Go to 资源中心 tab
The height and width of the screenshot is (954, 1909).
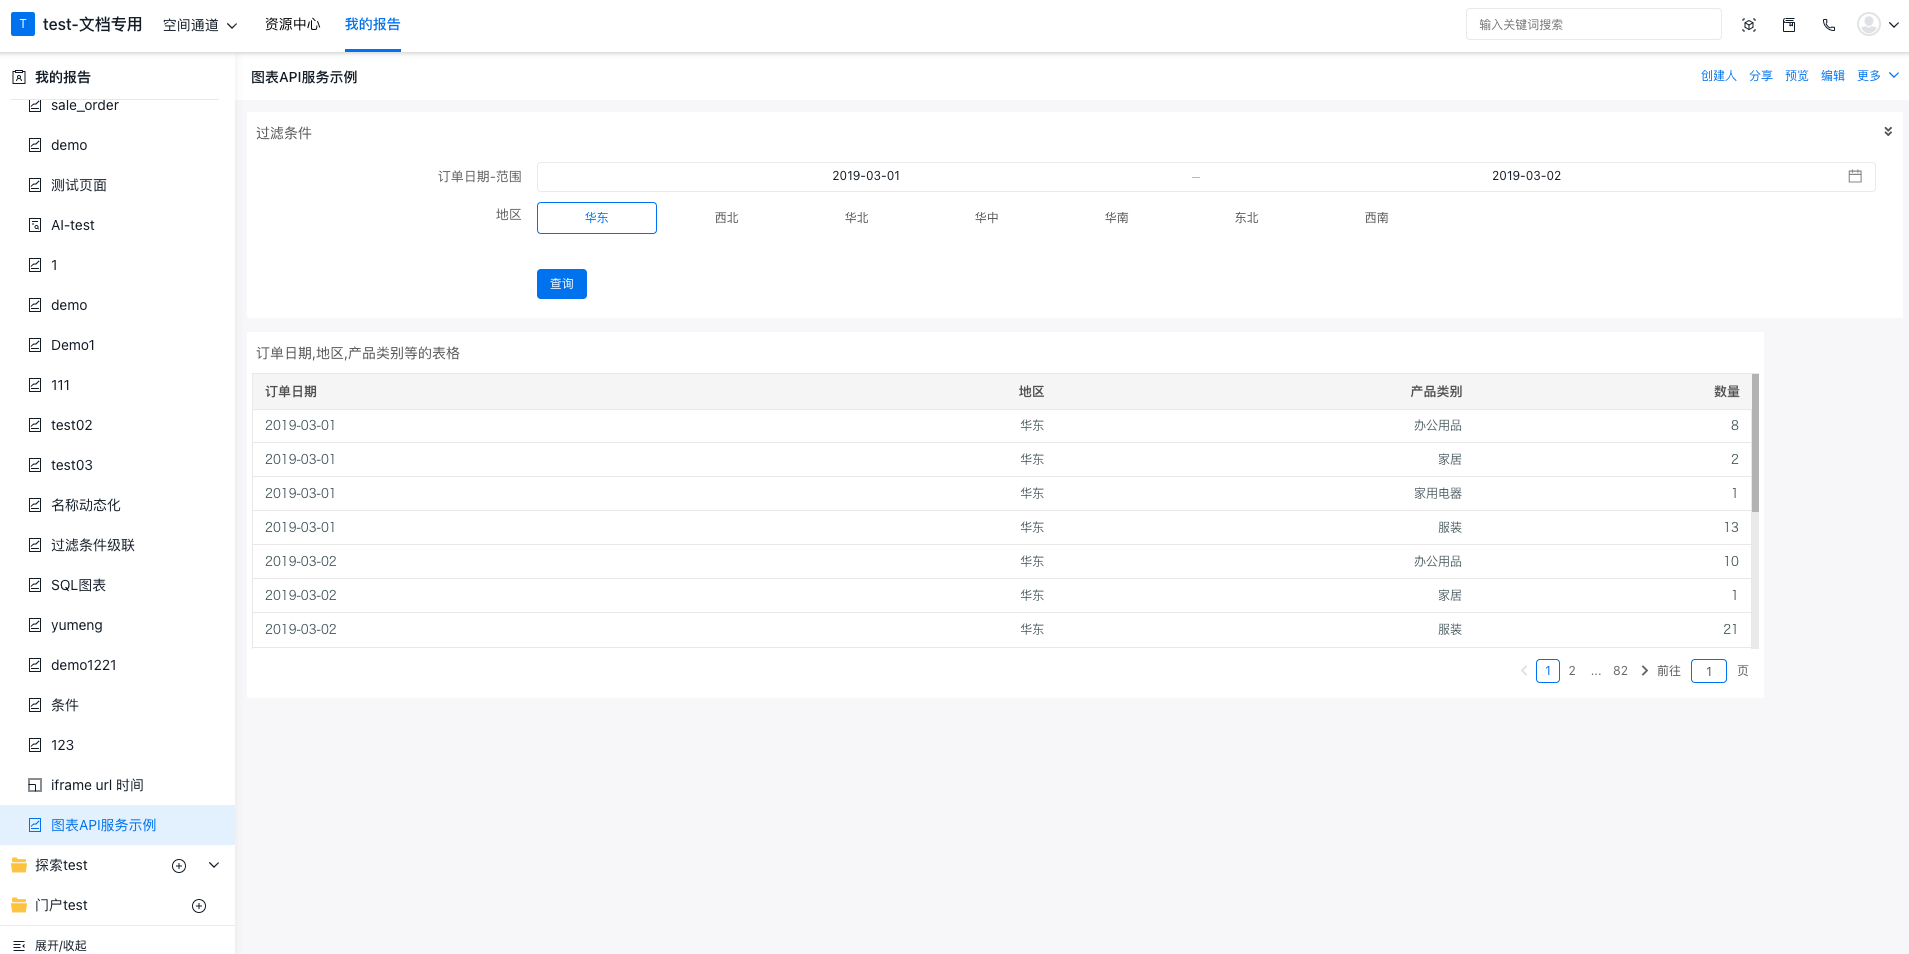(x=292, y=24)
